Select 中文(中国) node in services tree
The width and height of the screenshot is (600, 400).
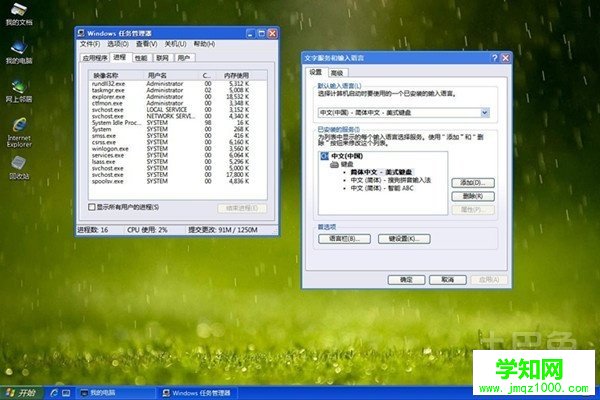(347, 156)
